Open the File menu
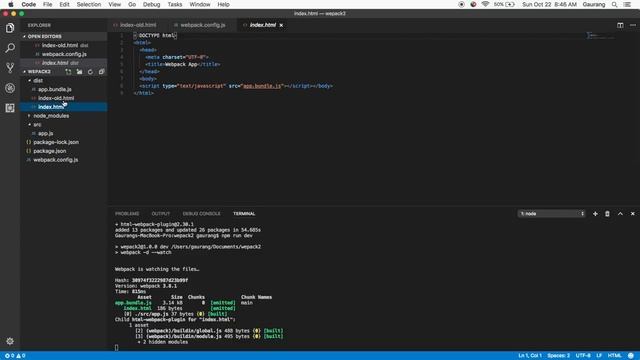 (47, 4)
